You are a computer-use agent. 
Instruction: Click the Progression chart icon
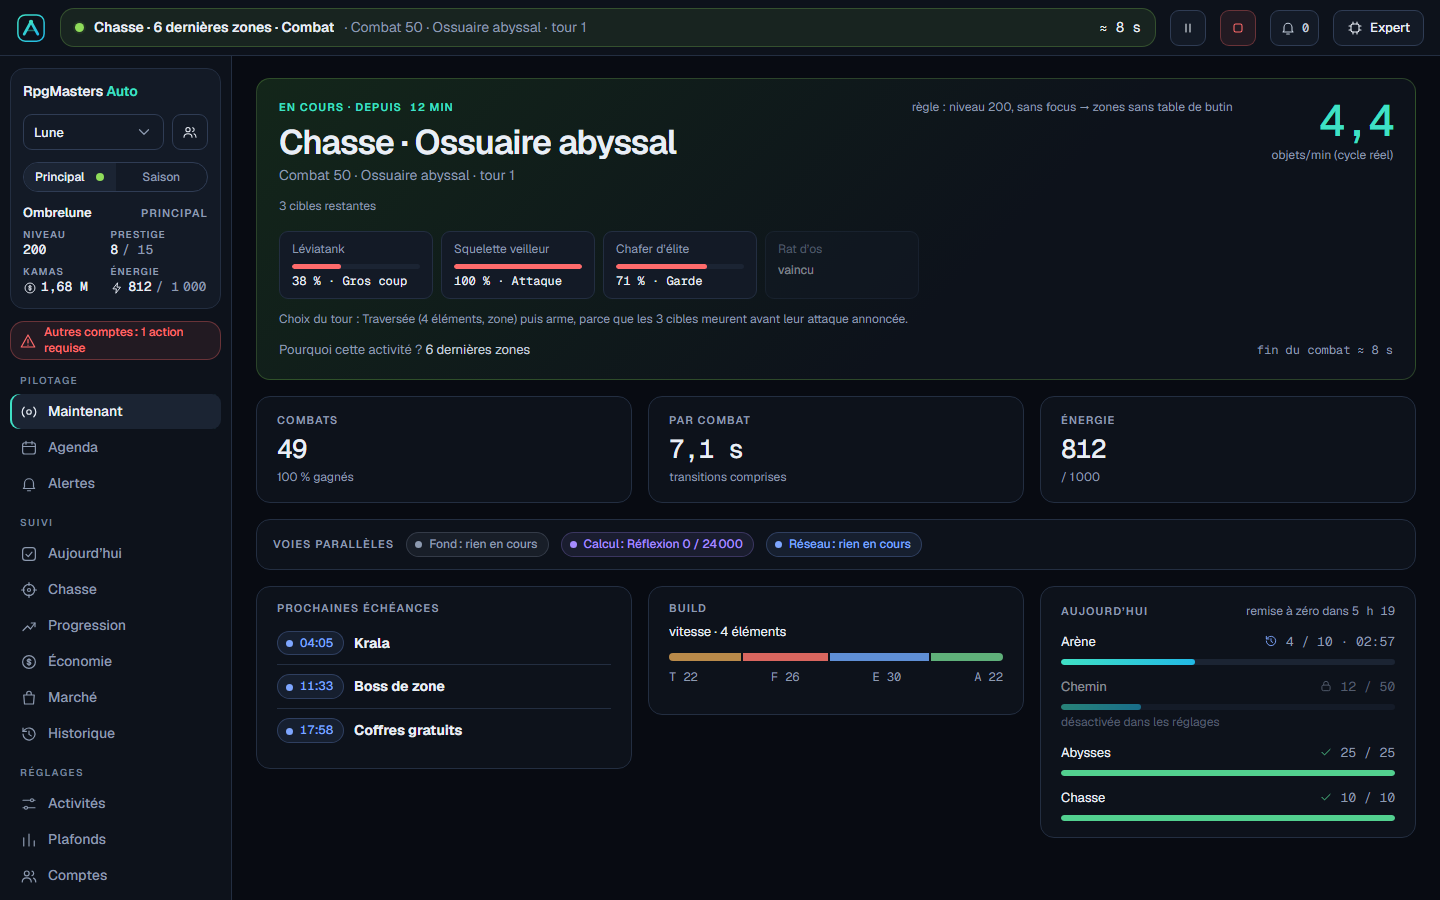(x=29, y=626)
